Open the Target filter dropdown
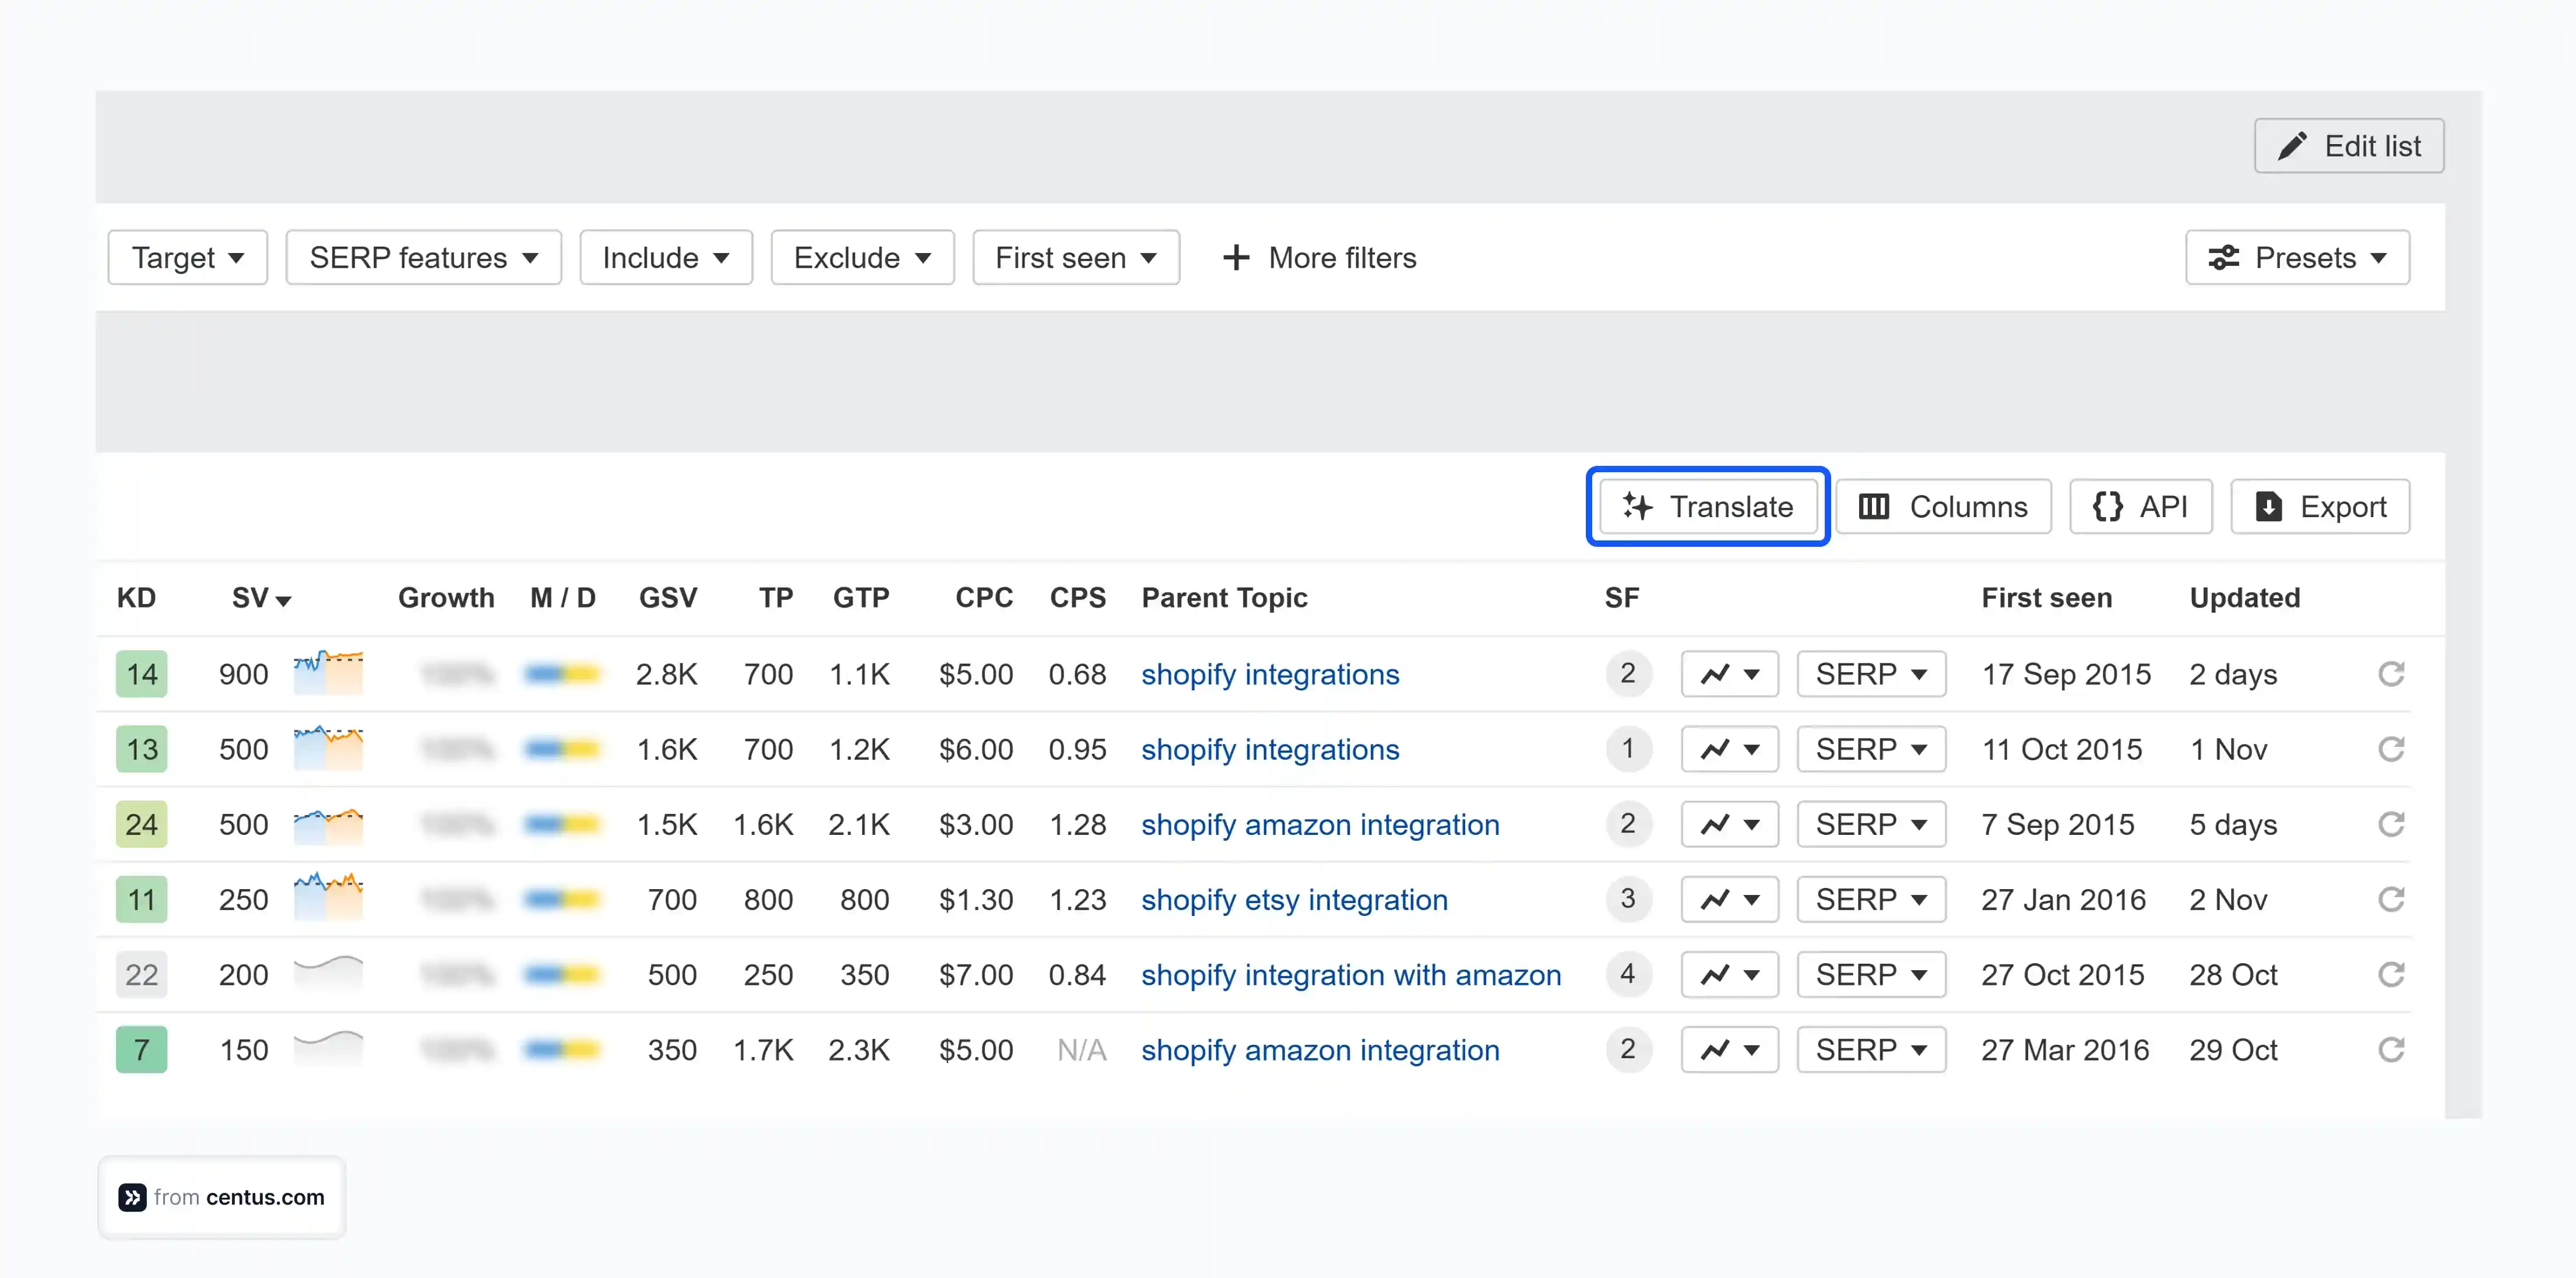The width and height of the screenshot is (2576, 1278). [187, 258]
